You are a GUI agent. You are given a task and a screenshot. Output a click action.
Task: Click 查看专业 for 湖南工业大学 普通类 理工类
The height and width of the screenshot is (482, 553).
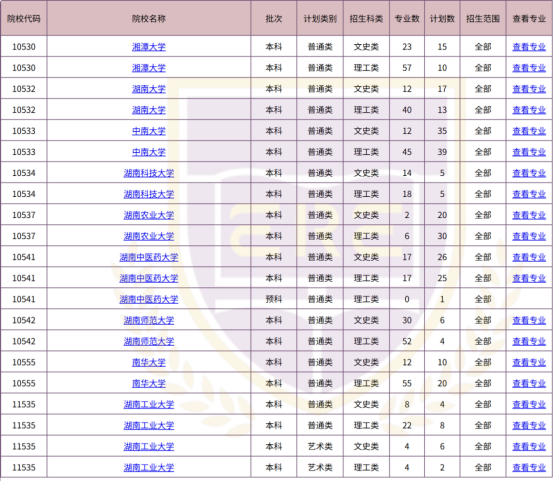coord(529,426)
